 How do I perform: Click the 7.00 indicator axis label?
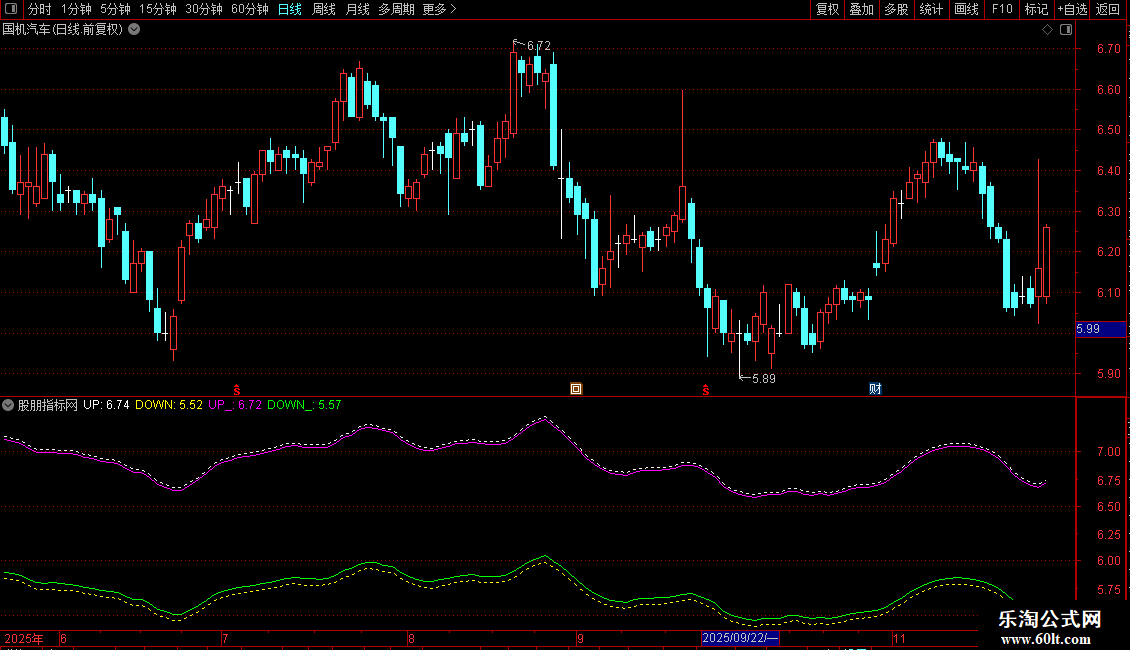[x=1108, y=452]
